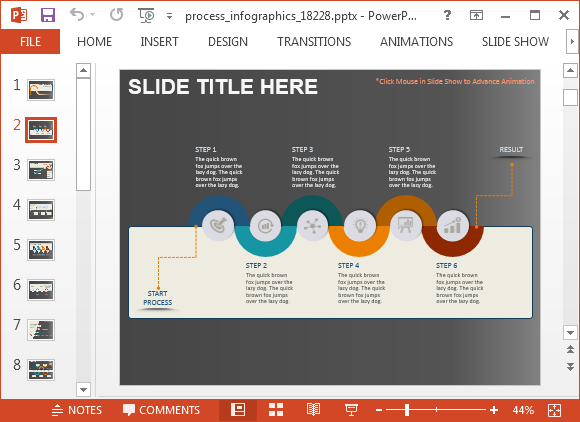Screen dimensions: 580x422
Task: Click the thumbnail pane scrollbar thumb
Action: 83,134
